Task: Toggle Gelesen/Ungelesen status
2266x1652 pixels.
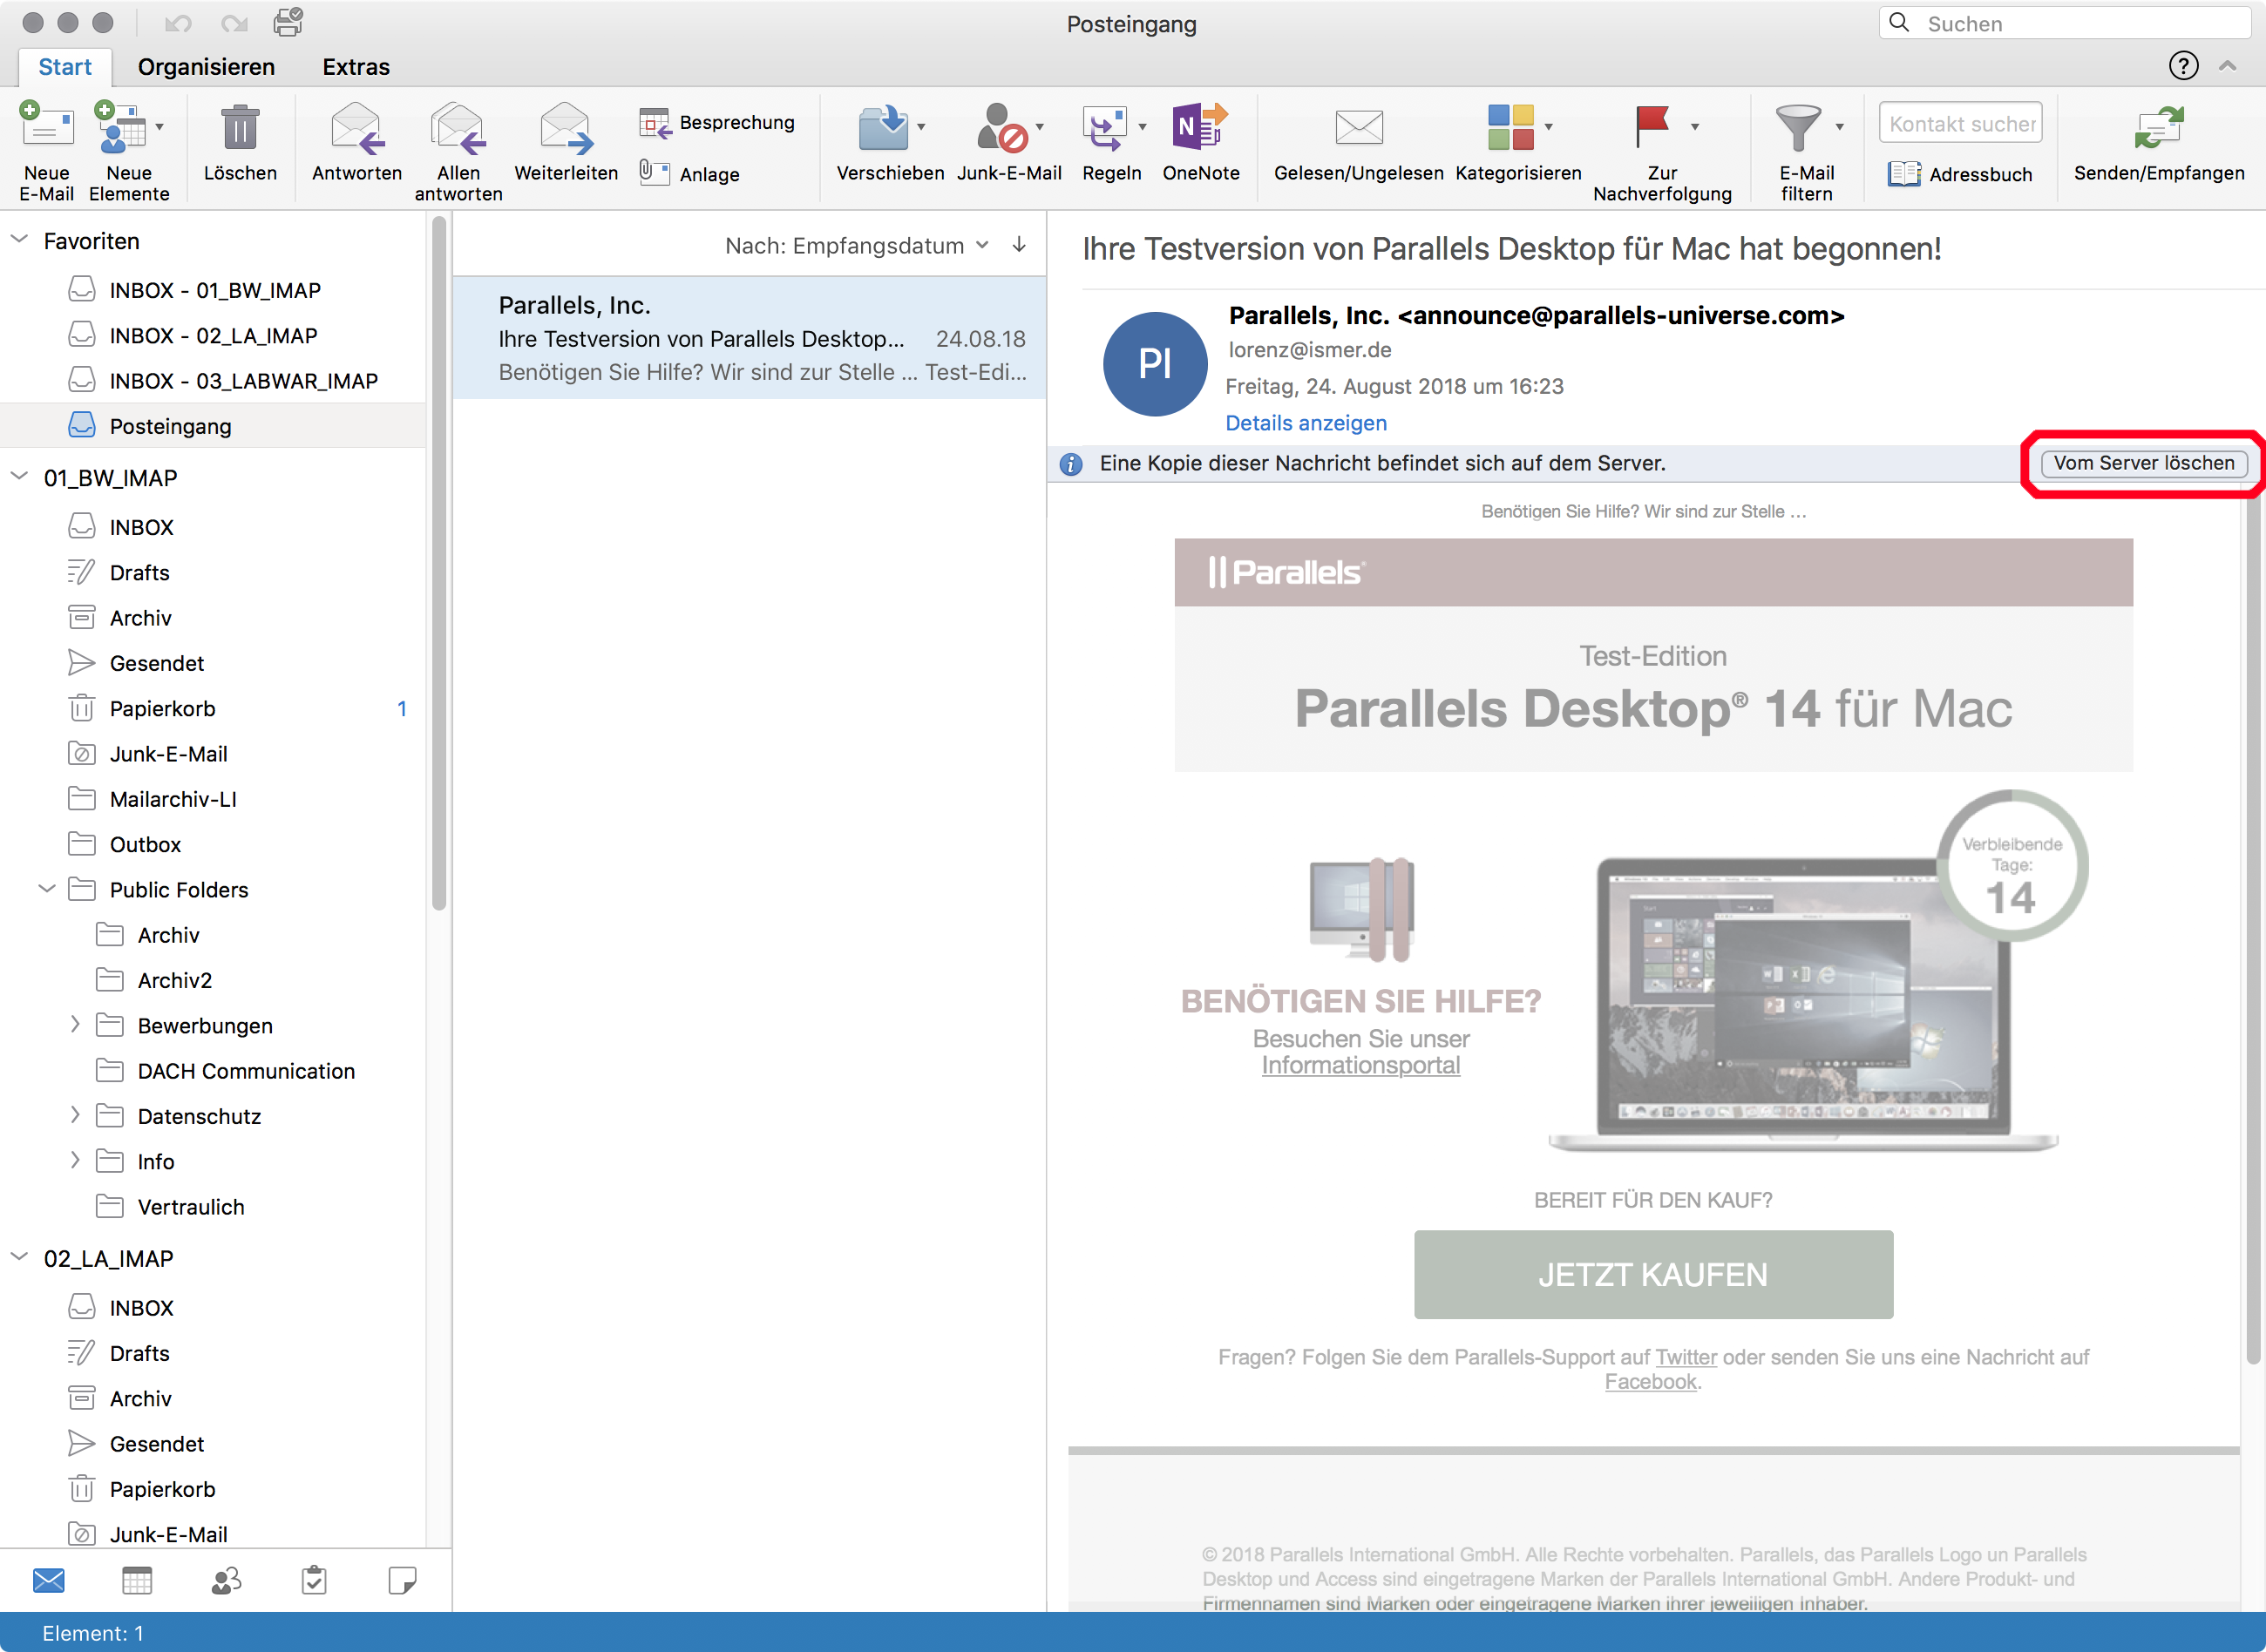Action: click(x=1358, y=128)
